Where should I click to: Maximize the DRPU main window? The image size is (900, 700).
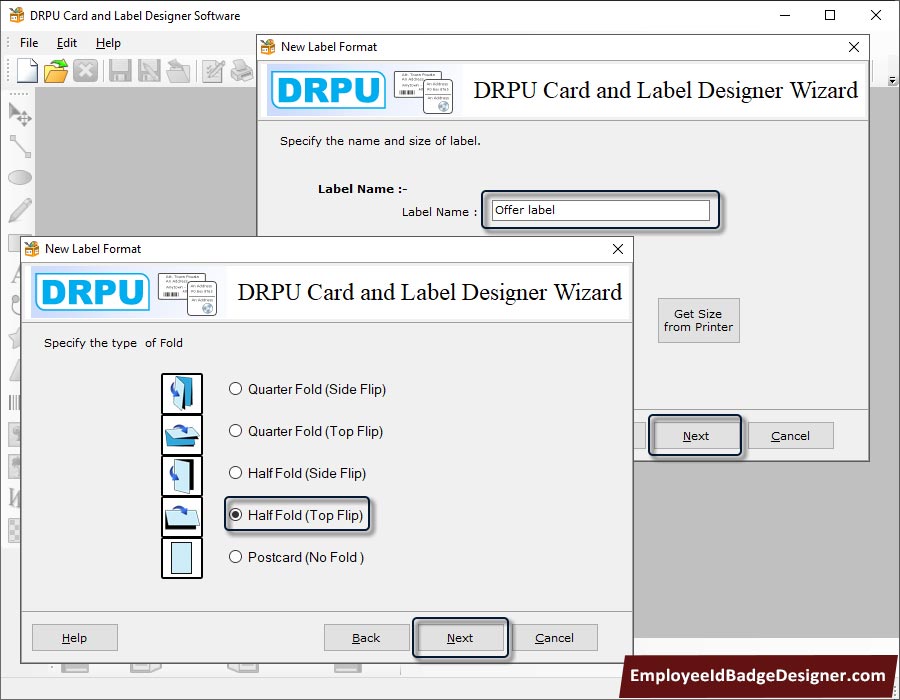(x=830, y=15)
